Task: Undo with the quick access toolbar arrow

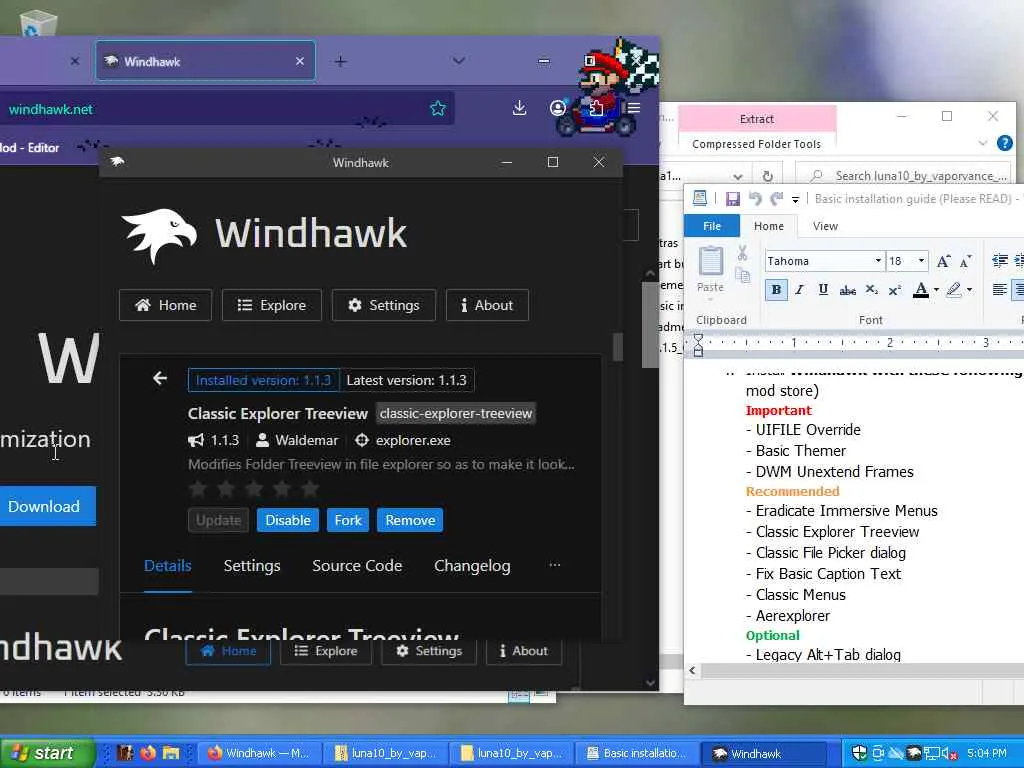Action: (755, 199)
